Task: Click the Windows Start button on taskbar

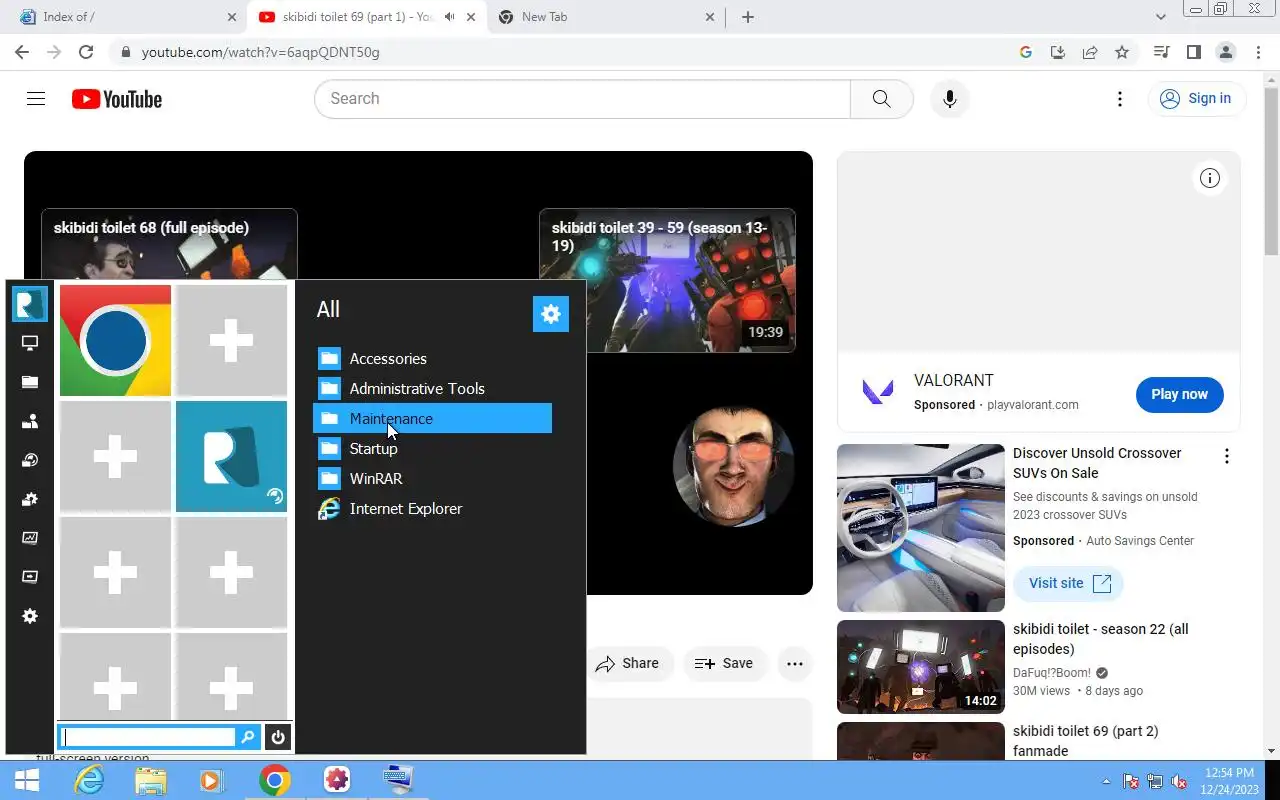Action: [27, 780]
